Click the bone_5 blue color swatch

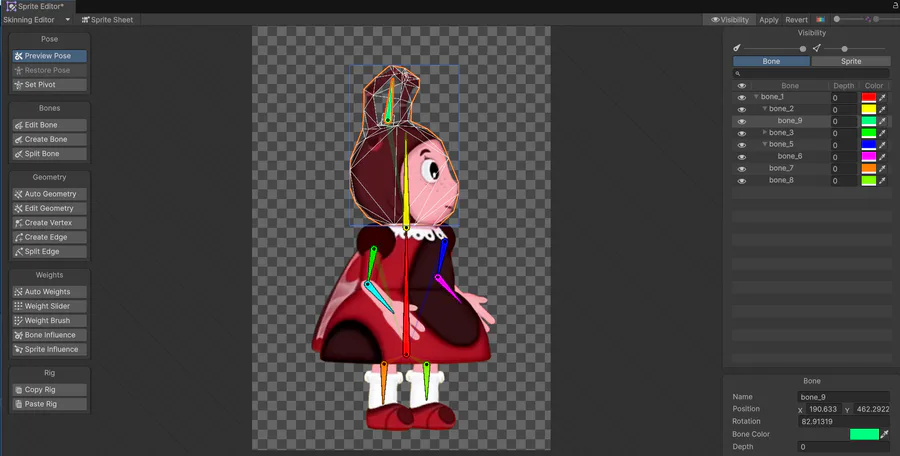tap(868, 145)
